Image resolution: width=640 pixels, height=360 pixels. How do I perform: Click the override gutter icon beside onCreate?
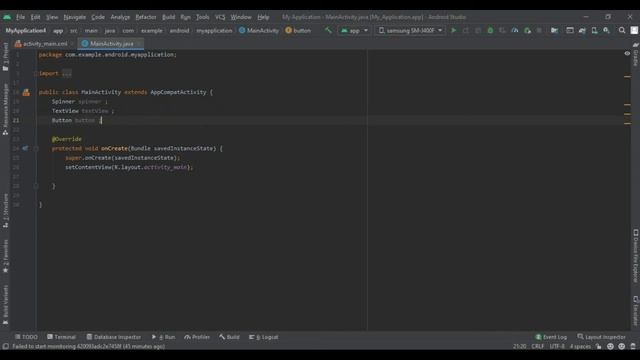(25, 149)
